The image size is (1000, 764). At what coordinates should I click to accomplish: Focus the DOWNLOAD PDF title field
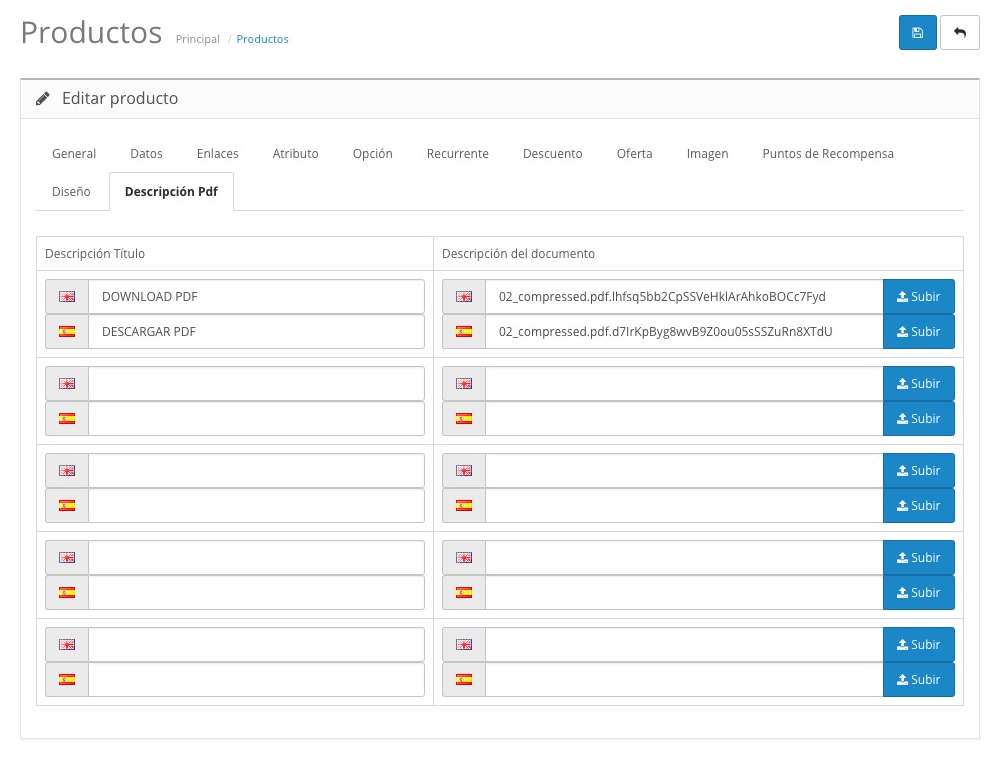click(x=256, y=297)
